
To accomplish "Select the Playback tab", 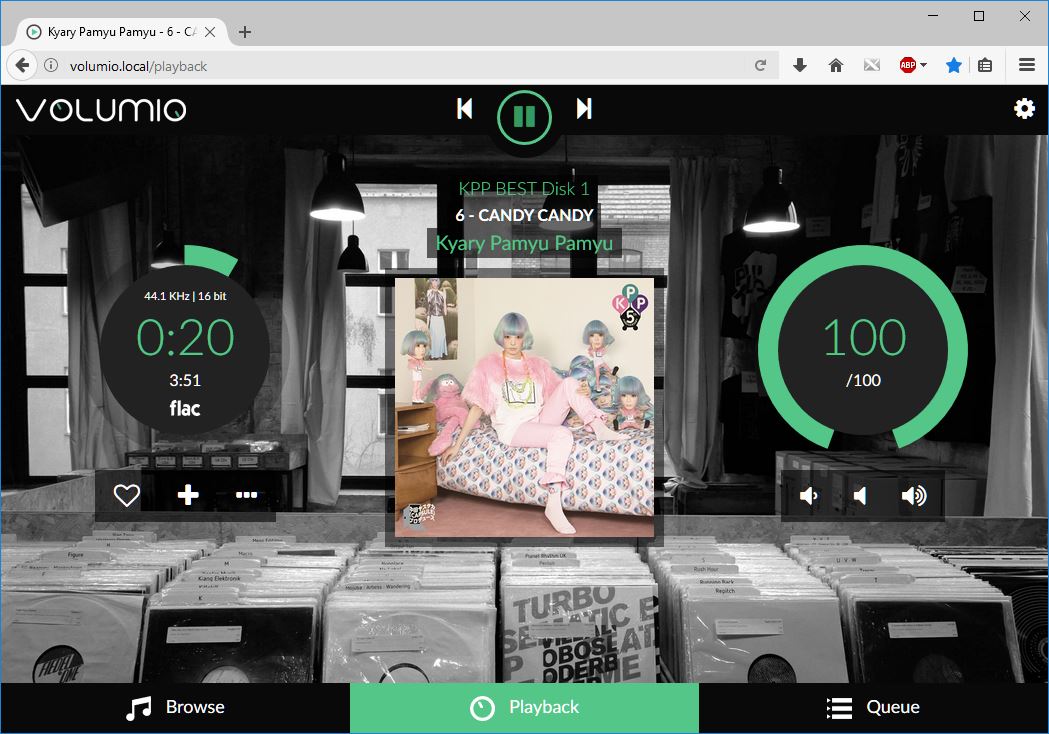I will pyautogui.click(x=524, y=708).
